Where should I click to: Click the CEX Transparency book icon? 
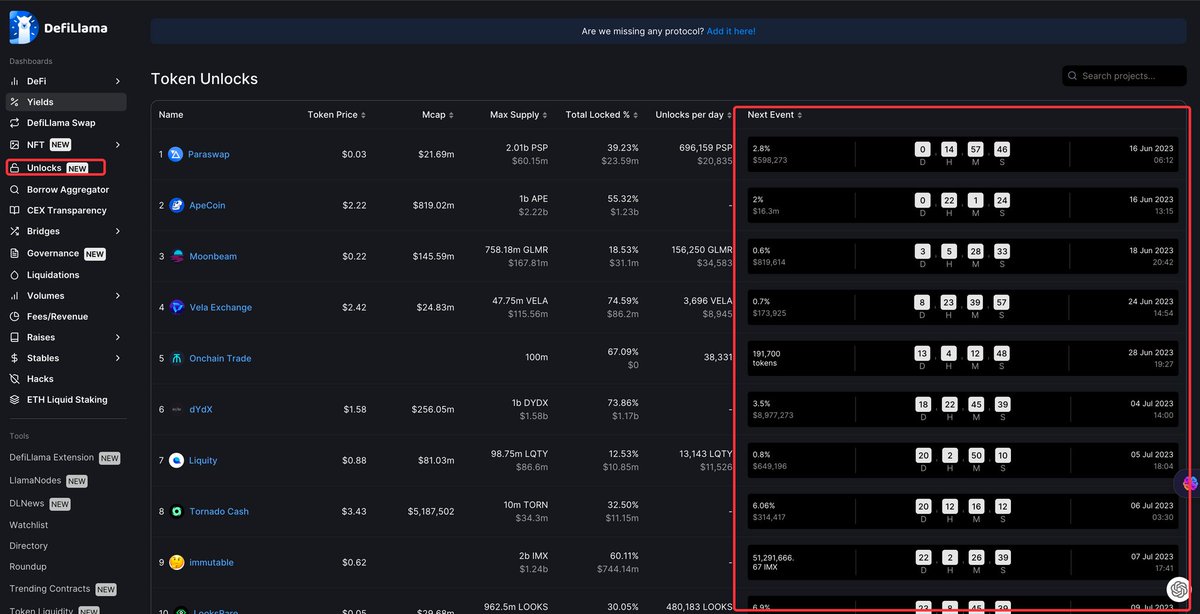(15, 210)
